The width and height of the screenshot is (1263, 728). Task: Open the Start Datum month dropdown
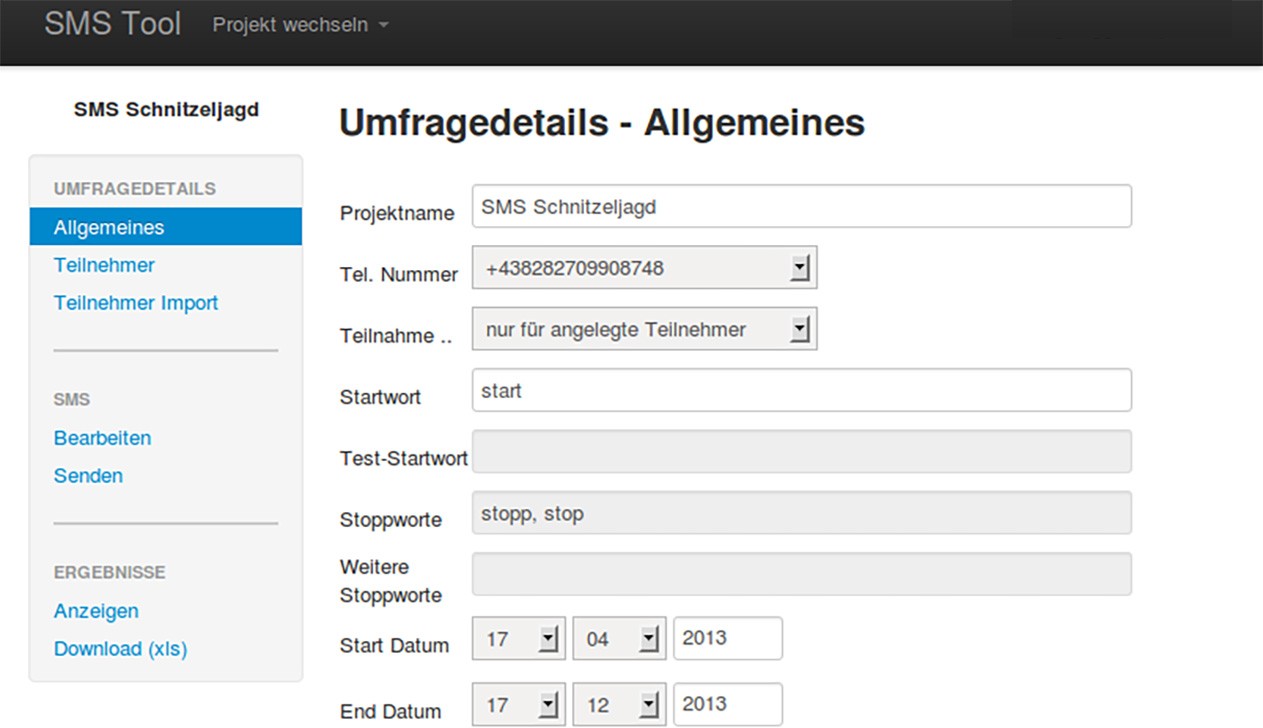coord(619,639)
